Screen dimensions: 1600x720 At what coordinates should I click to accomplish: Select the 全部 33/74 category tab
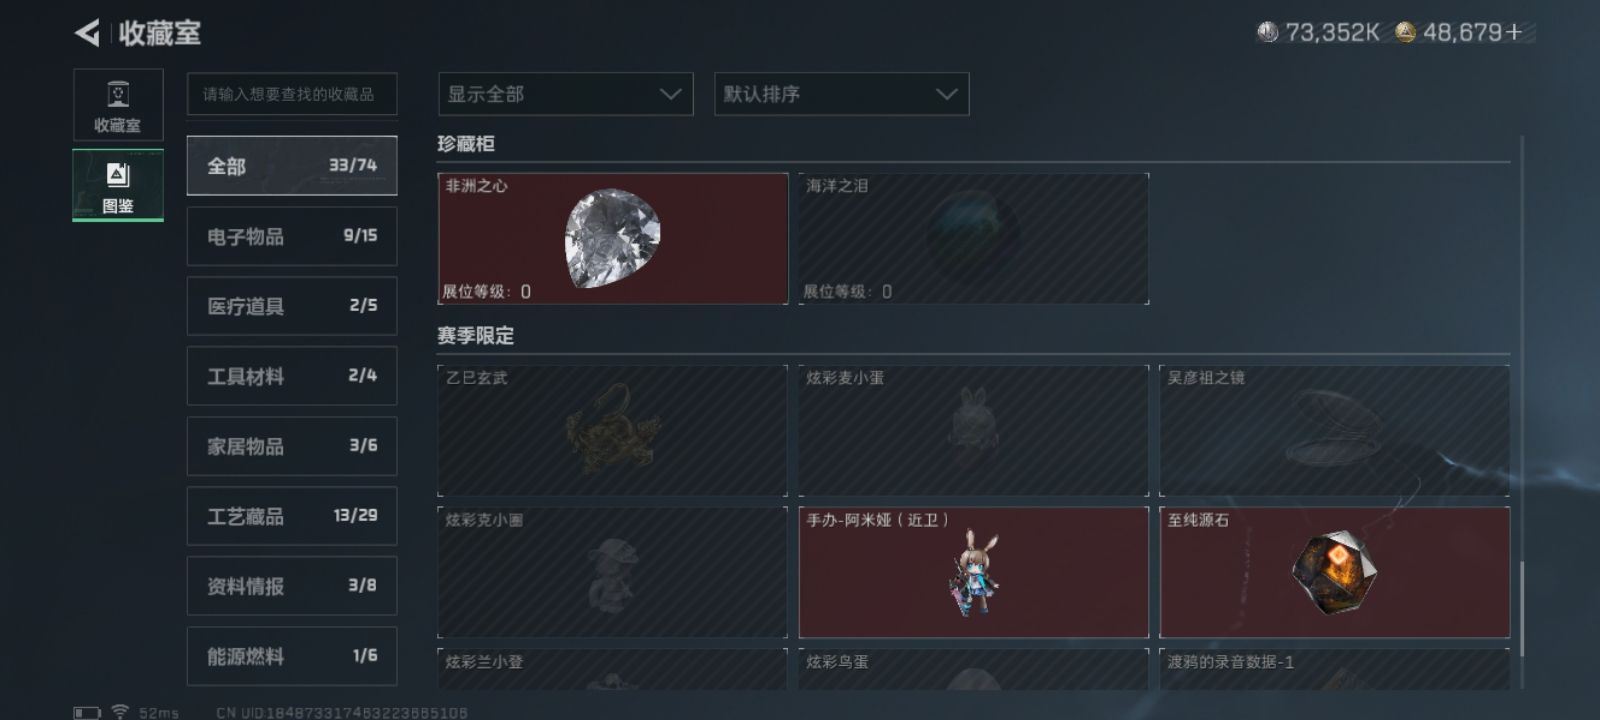[292, 165]
